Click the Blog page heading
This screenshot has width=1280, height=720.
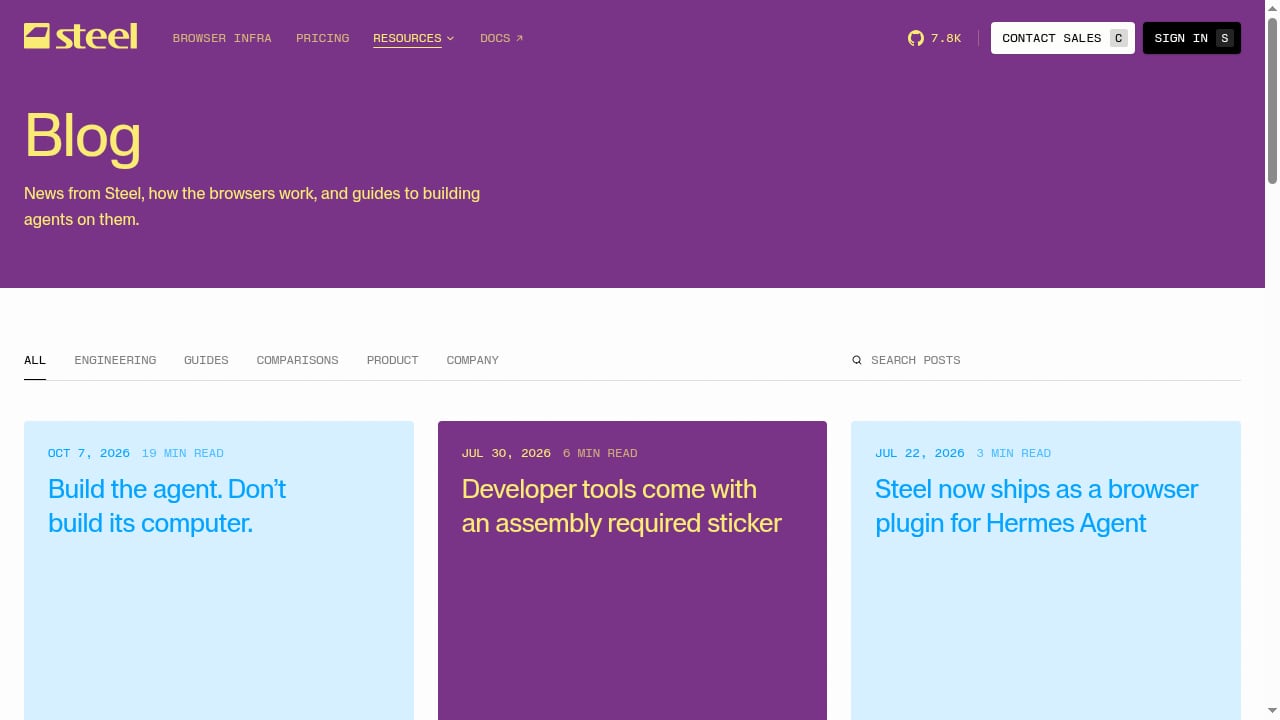coord(83,135)
